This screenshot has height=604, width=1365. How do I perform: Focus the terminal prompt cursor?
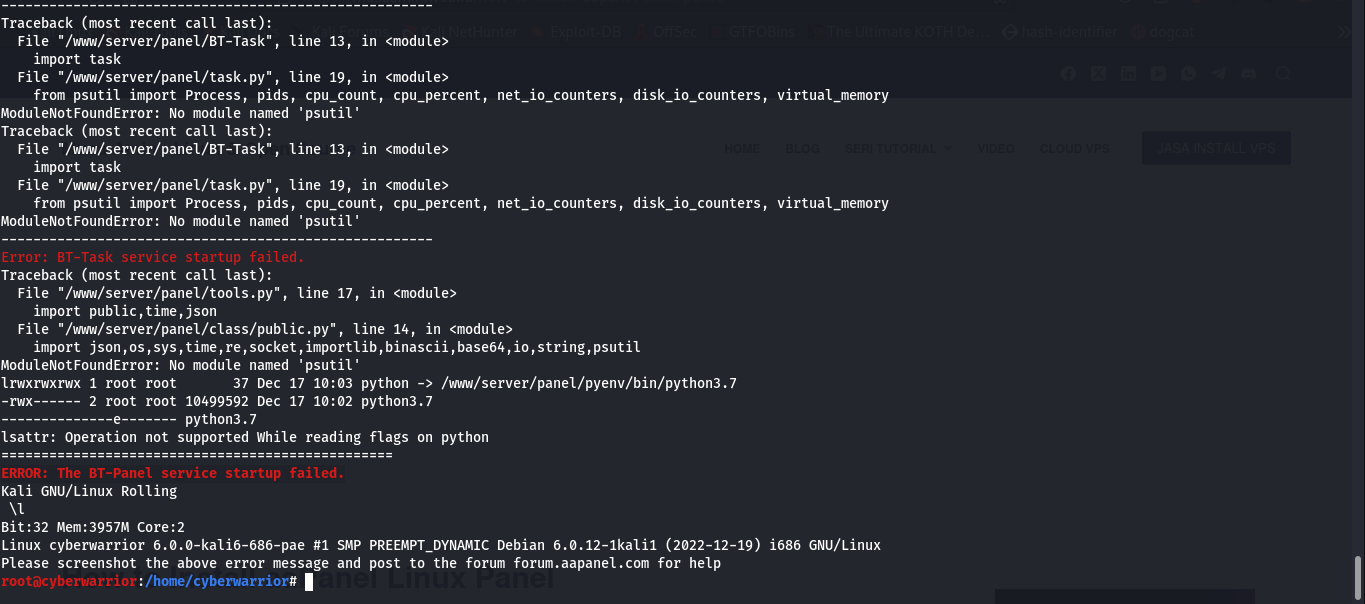point(309,581)
